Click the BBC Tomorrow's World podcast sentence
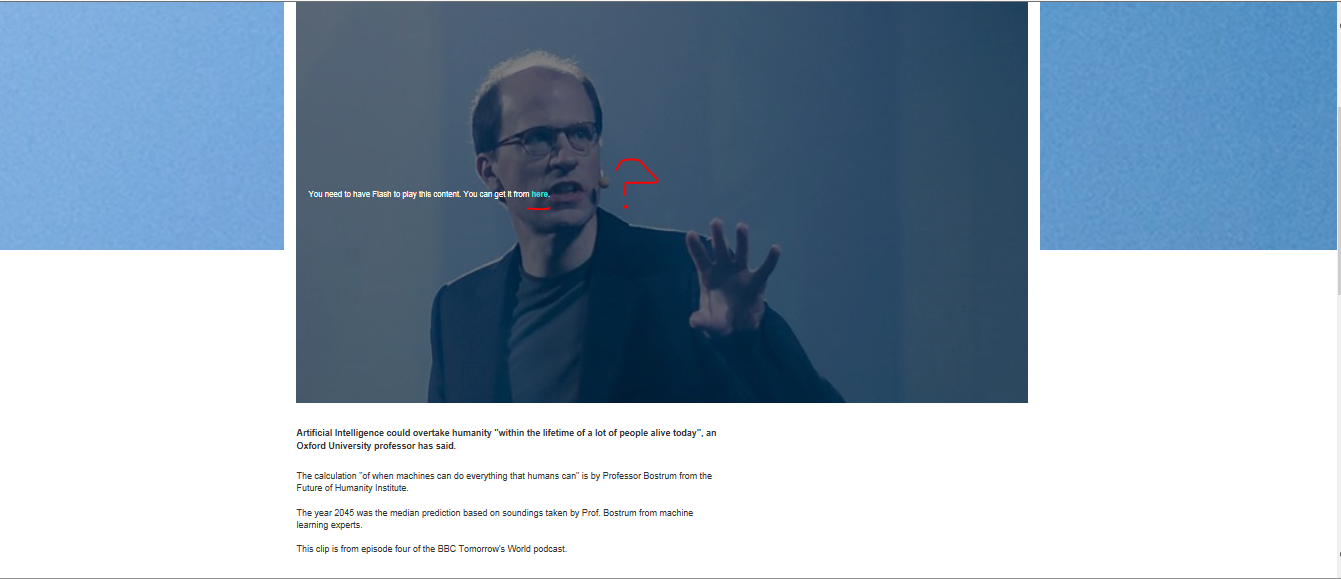Viewport: 1341px width, 579px height. (x=432, y=549)
